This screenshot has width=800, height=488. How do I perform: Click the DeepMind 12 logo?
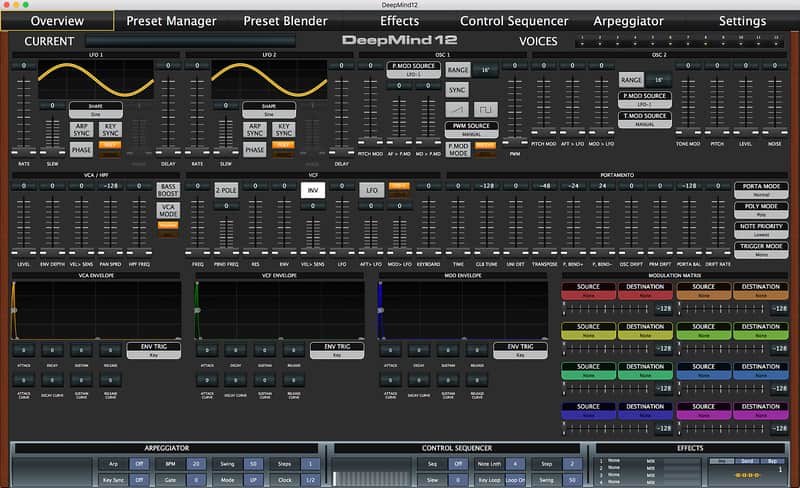(x=399, y=40)
